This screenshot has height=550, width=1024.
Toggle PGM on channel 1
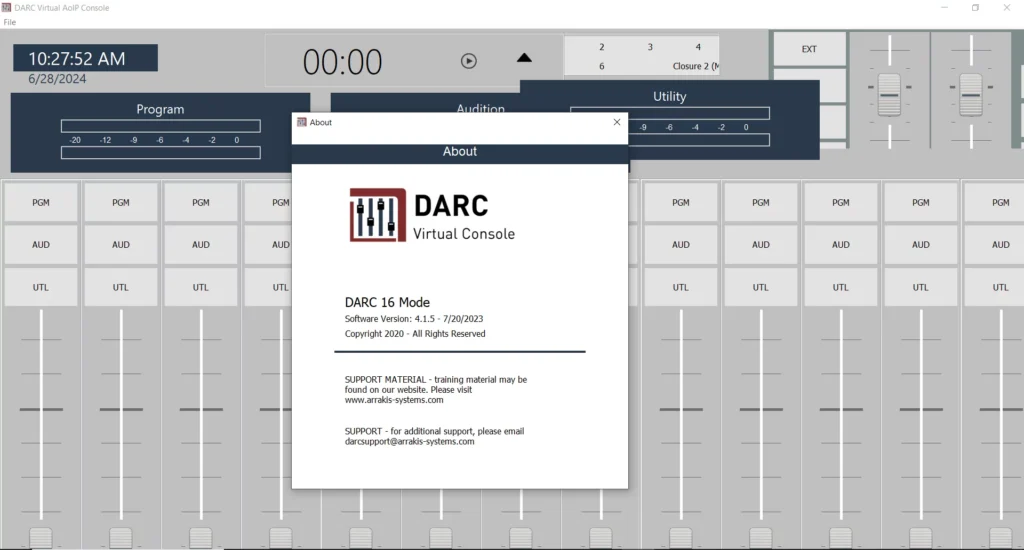click(x=40, y=202)
